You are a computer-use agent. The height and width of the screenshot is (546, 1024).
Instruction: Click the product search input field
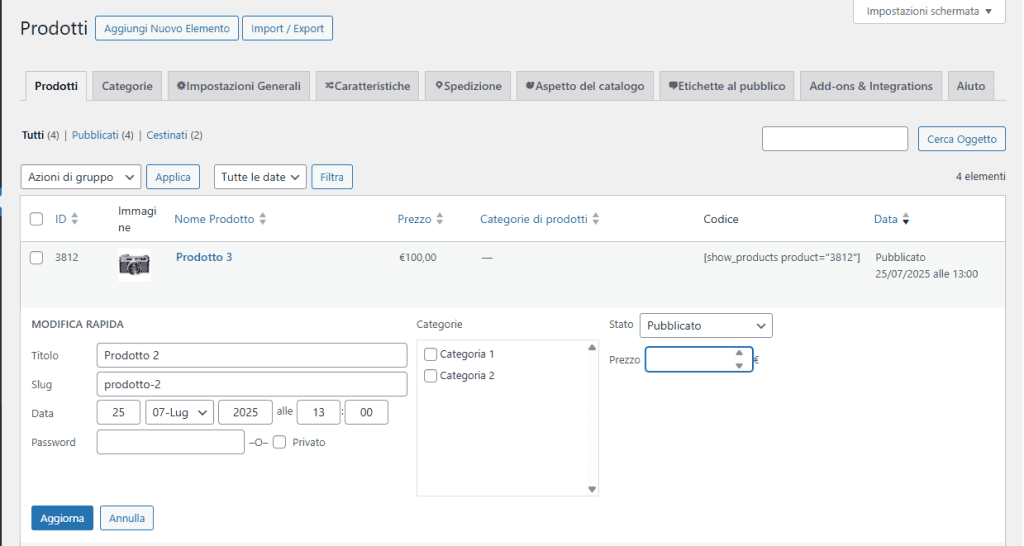click(x=835, y=138)
